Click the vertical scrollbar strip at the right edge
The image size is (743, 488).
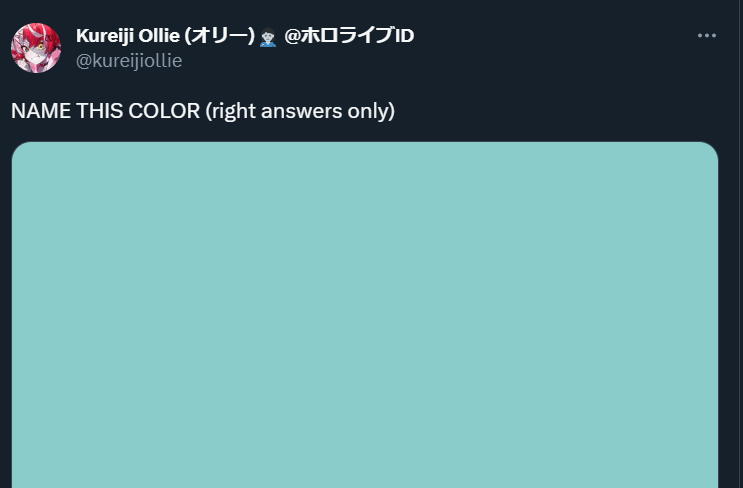click(x=741, y=244)
